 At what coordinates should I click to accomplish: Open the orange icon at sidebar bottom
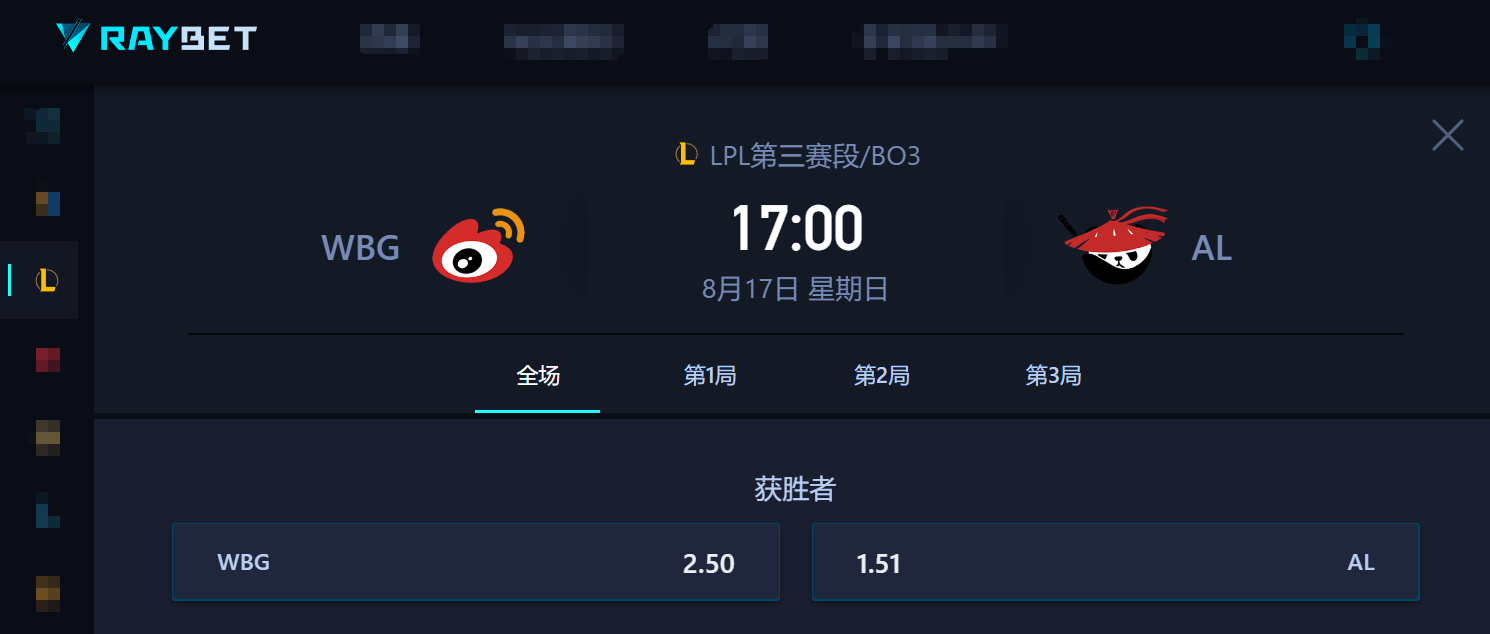pyautogui.click(x=48, y=594)
